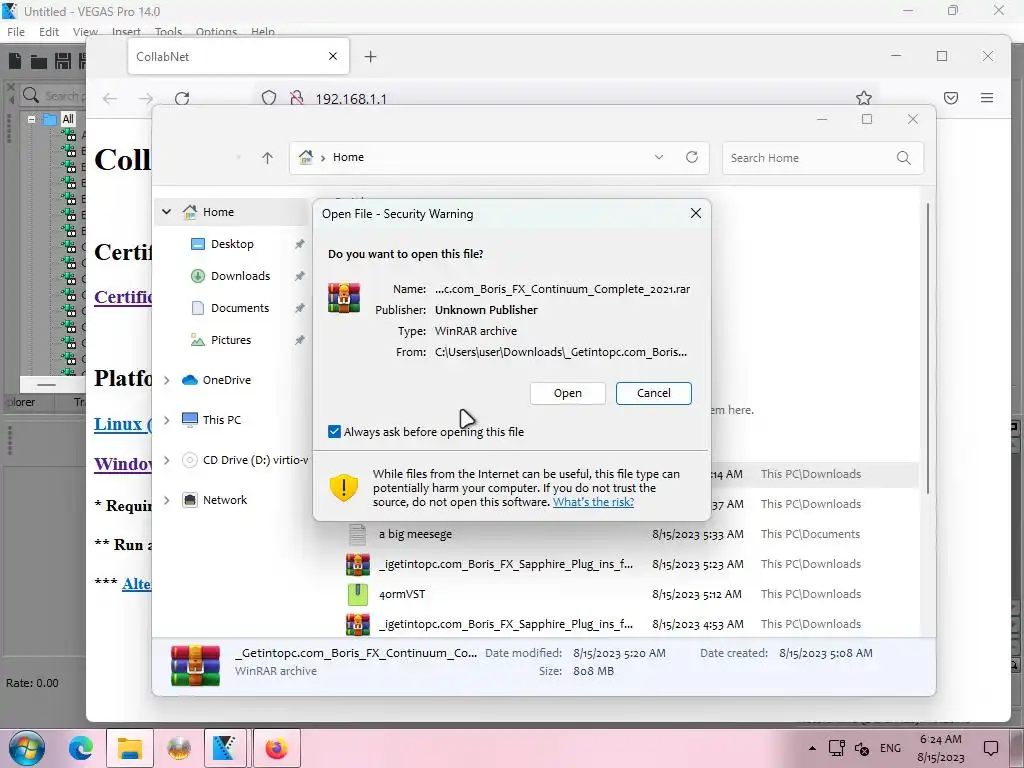This screenshot has height=768, width=1024.
Task: Unpin Desktop using its pin icon
Action: 299,244
